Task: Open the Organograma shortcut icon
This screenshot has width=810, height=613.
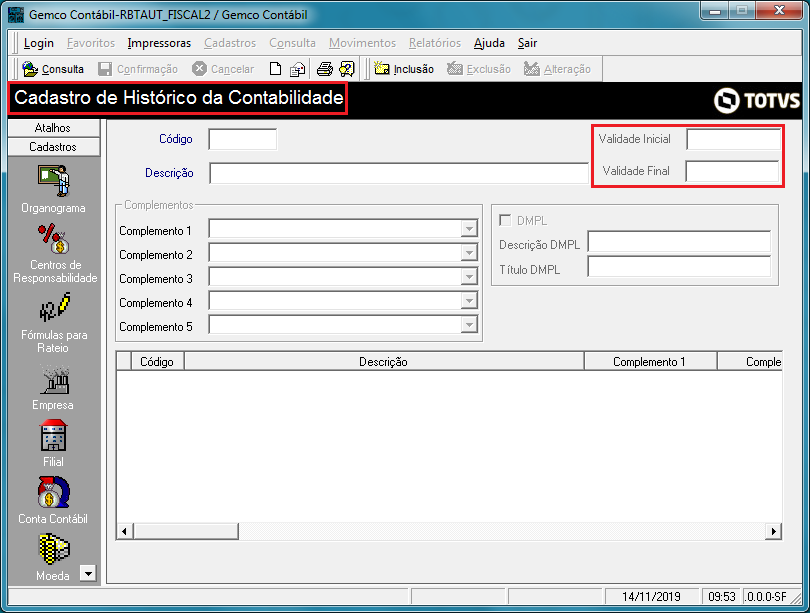Action: (x=54, y=181)
